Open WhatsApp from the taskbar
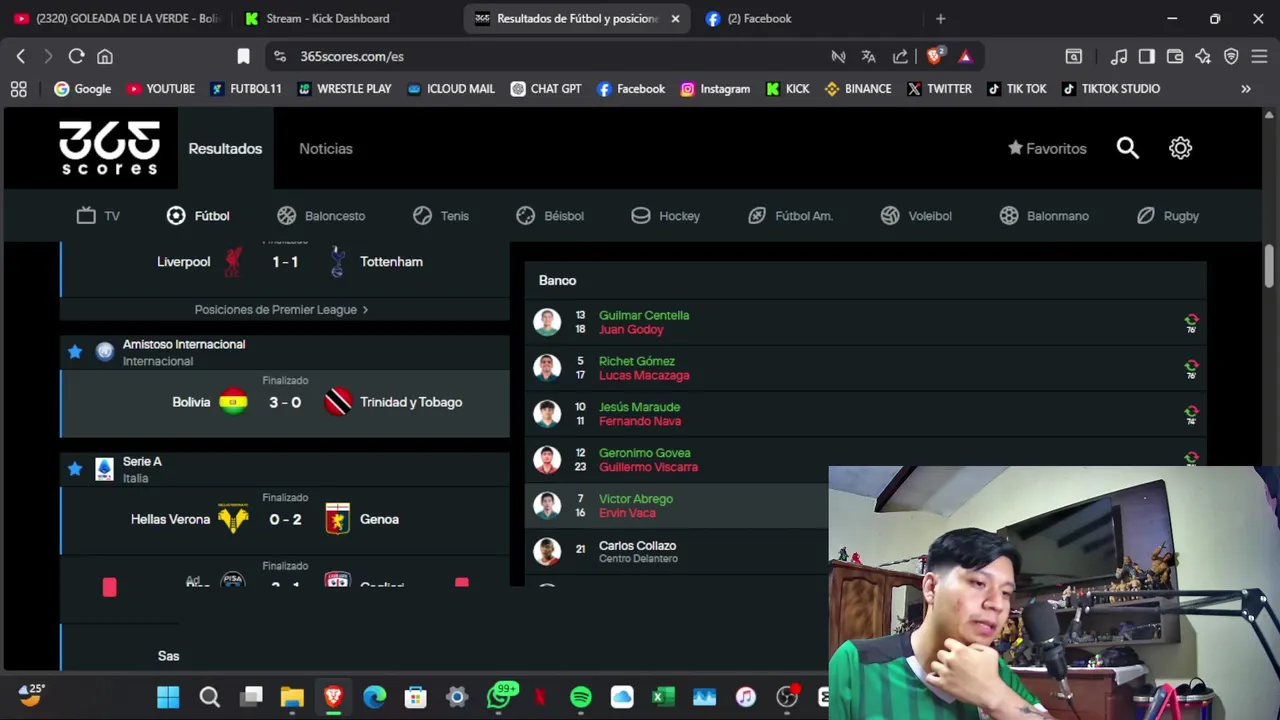1280x720 pixels. (x=498, y=697)
